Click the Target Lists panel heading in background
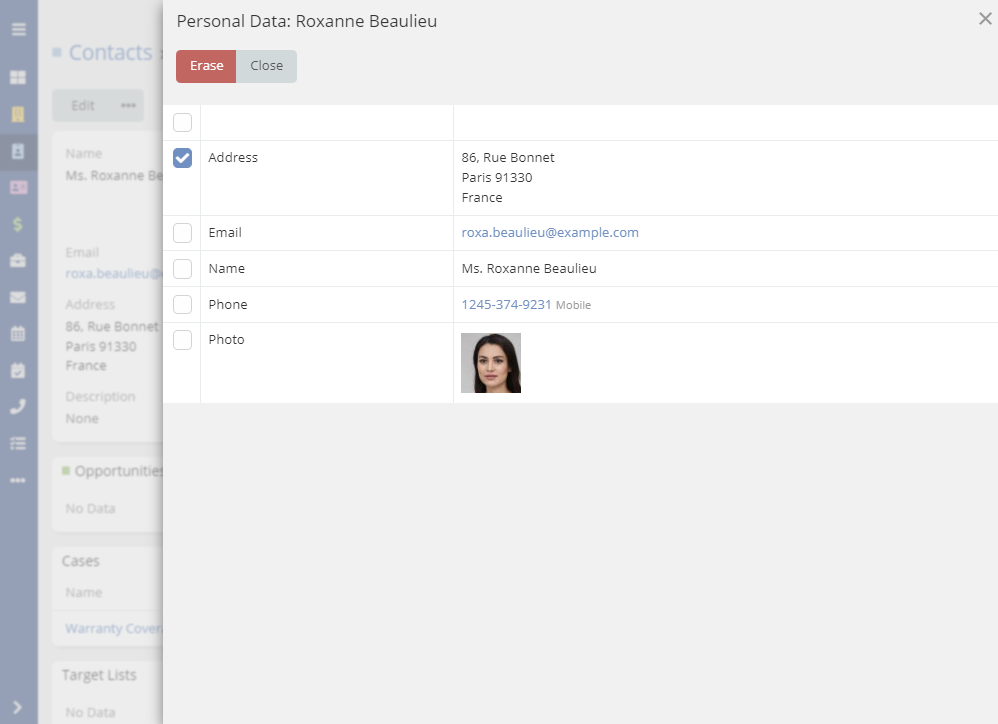The image size is (998, 724). pos(99,675)
